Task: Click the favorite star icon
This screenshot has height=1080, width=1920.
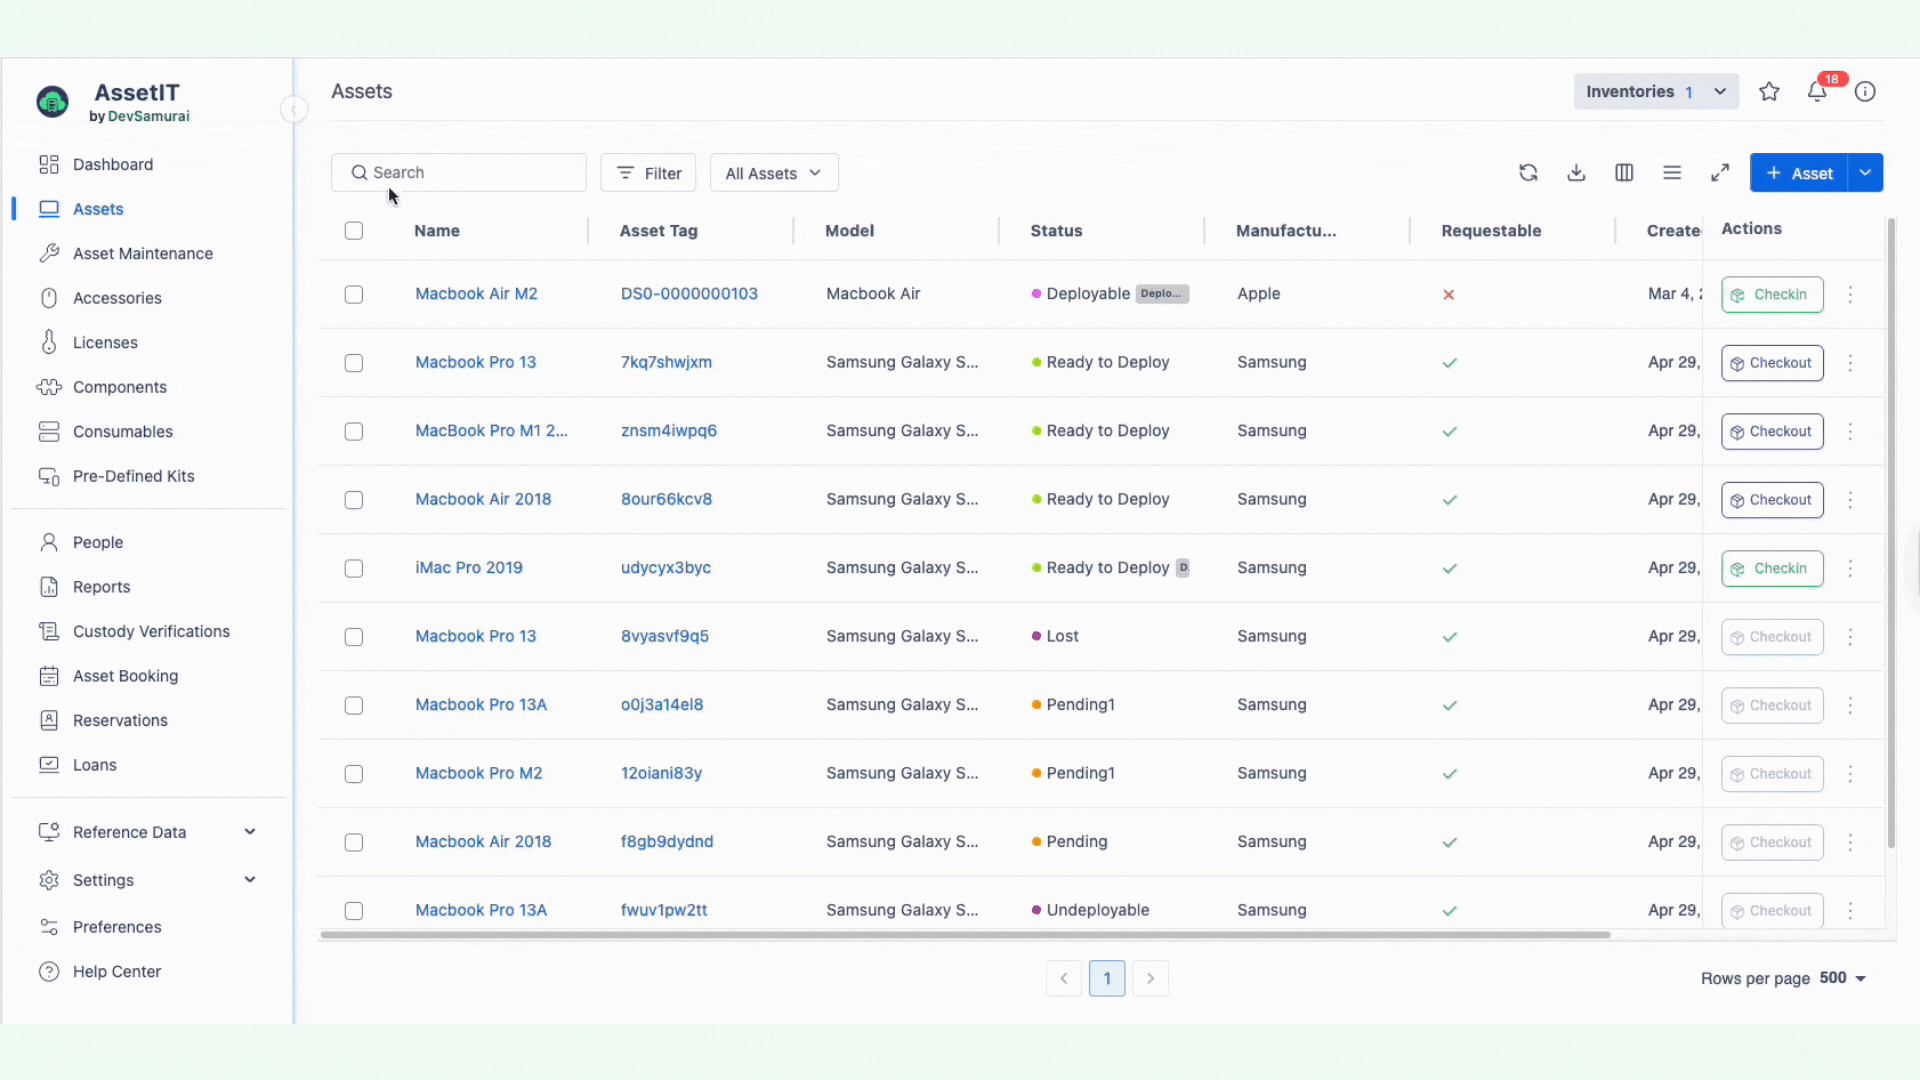Action: click(1769, 91)
